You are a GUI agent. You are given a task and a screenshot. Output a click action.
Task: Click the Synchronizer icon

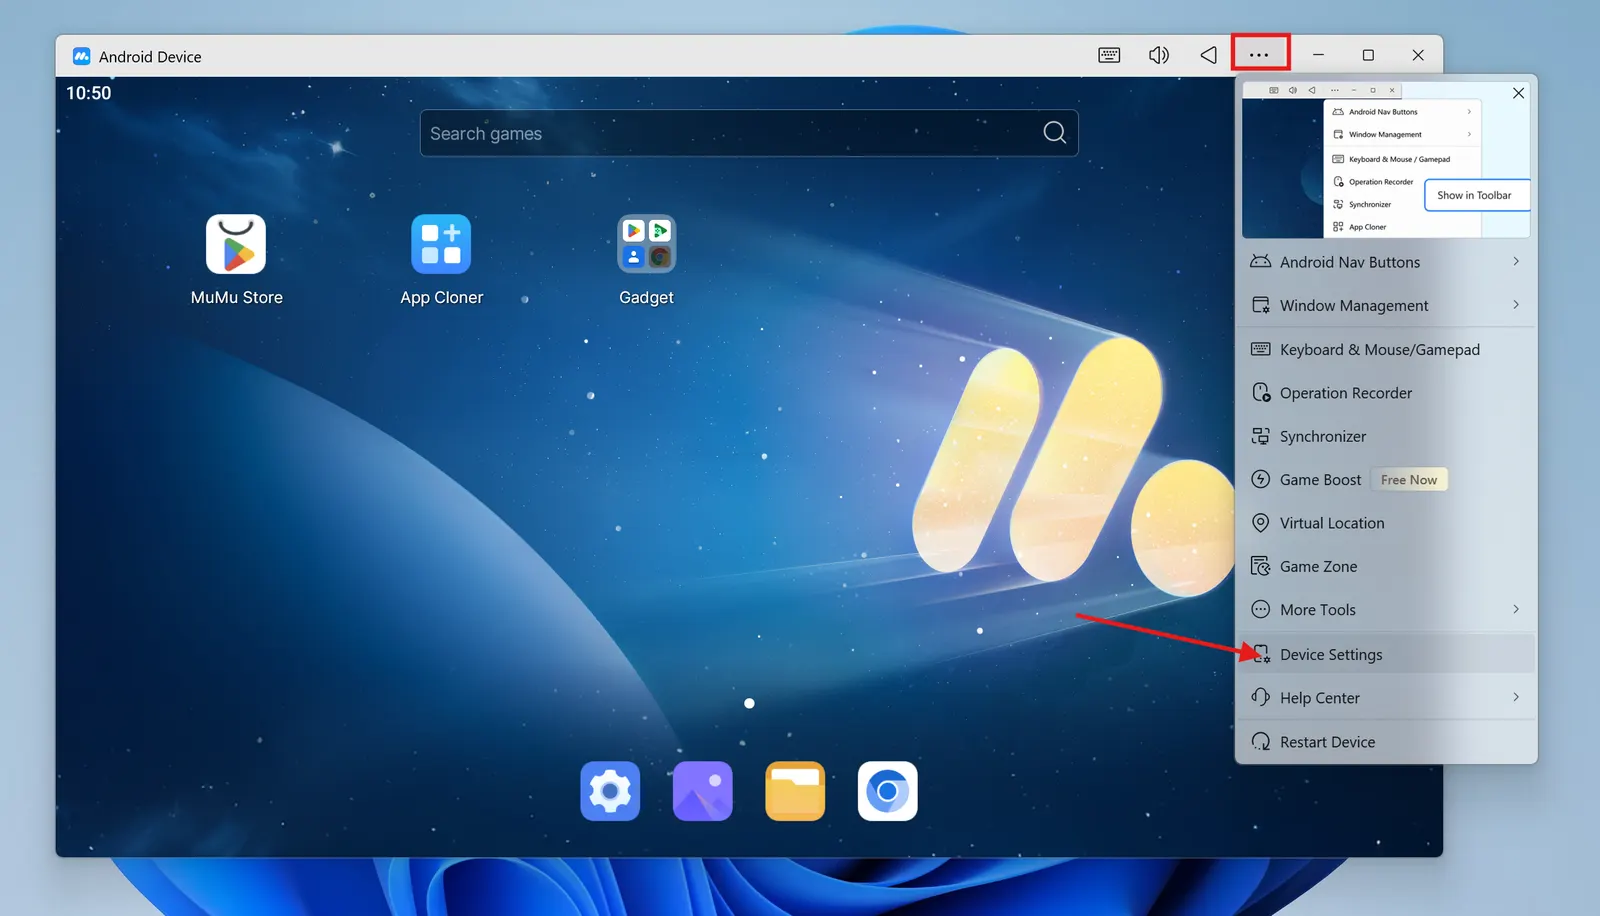tap(1261, 436)
